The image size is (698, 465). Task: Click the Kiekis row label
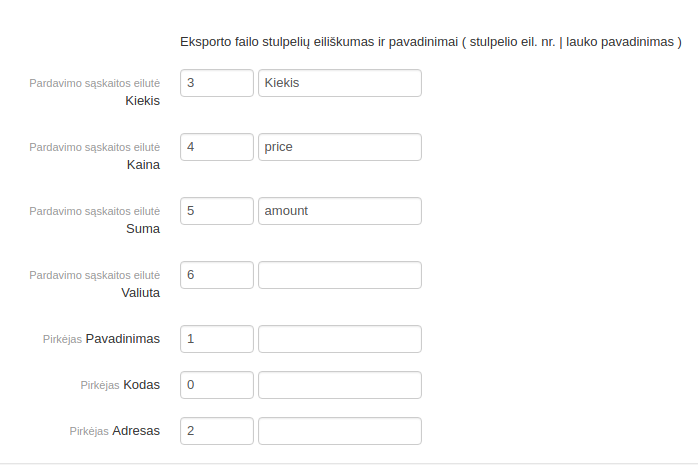pyautogui.click(x=142, y=100)
